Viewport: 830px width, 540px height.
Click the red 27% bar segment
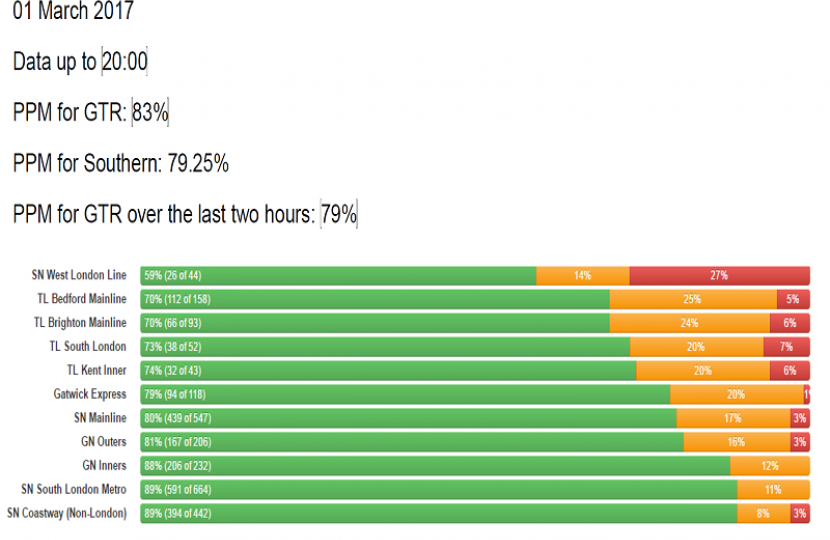[x=719, y=275]
